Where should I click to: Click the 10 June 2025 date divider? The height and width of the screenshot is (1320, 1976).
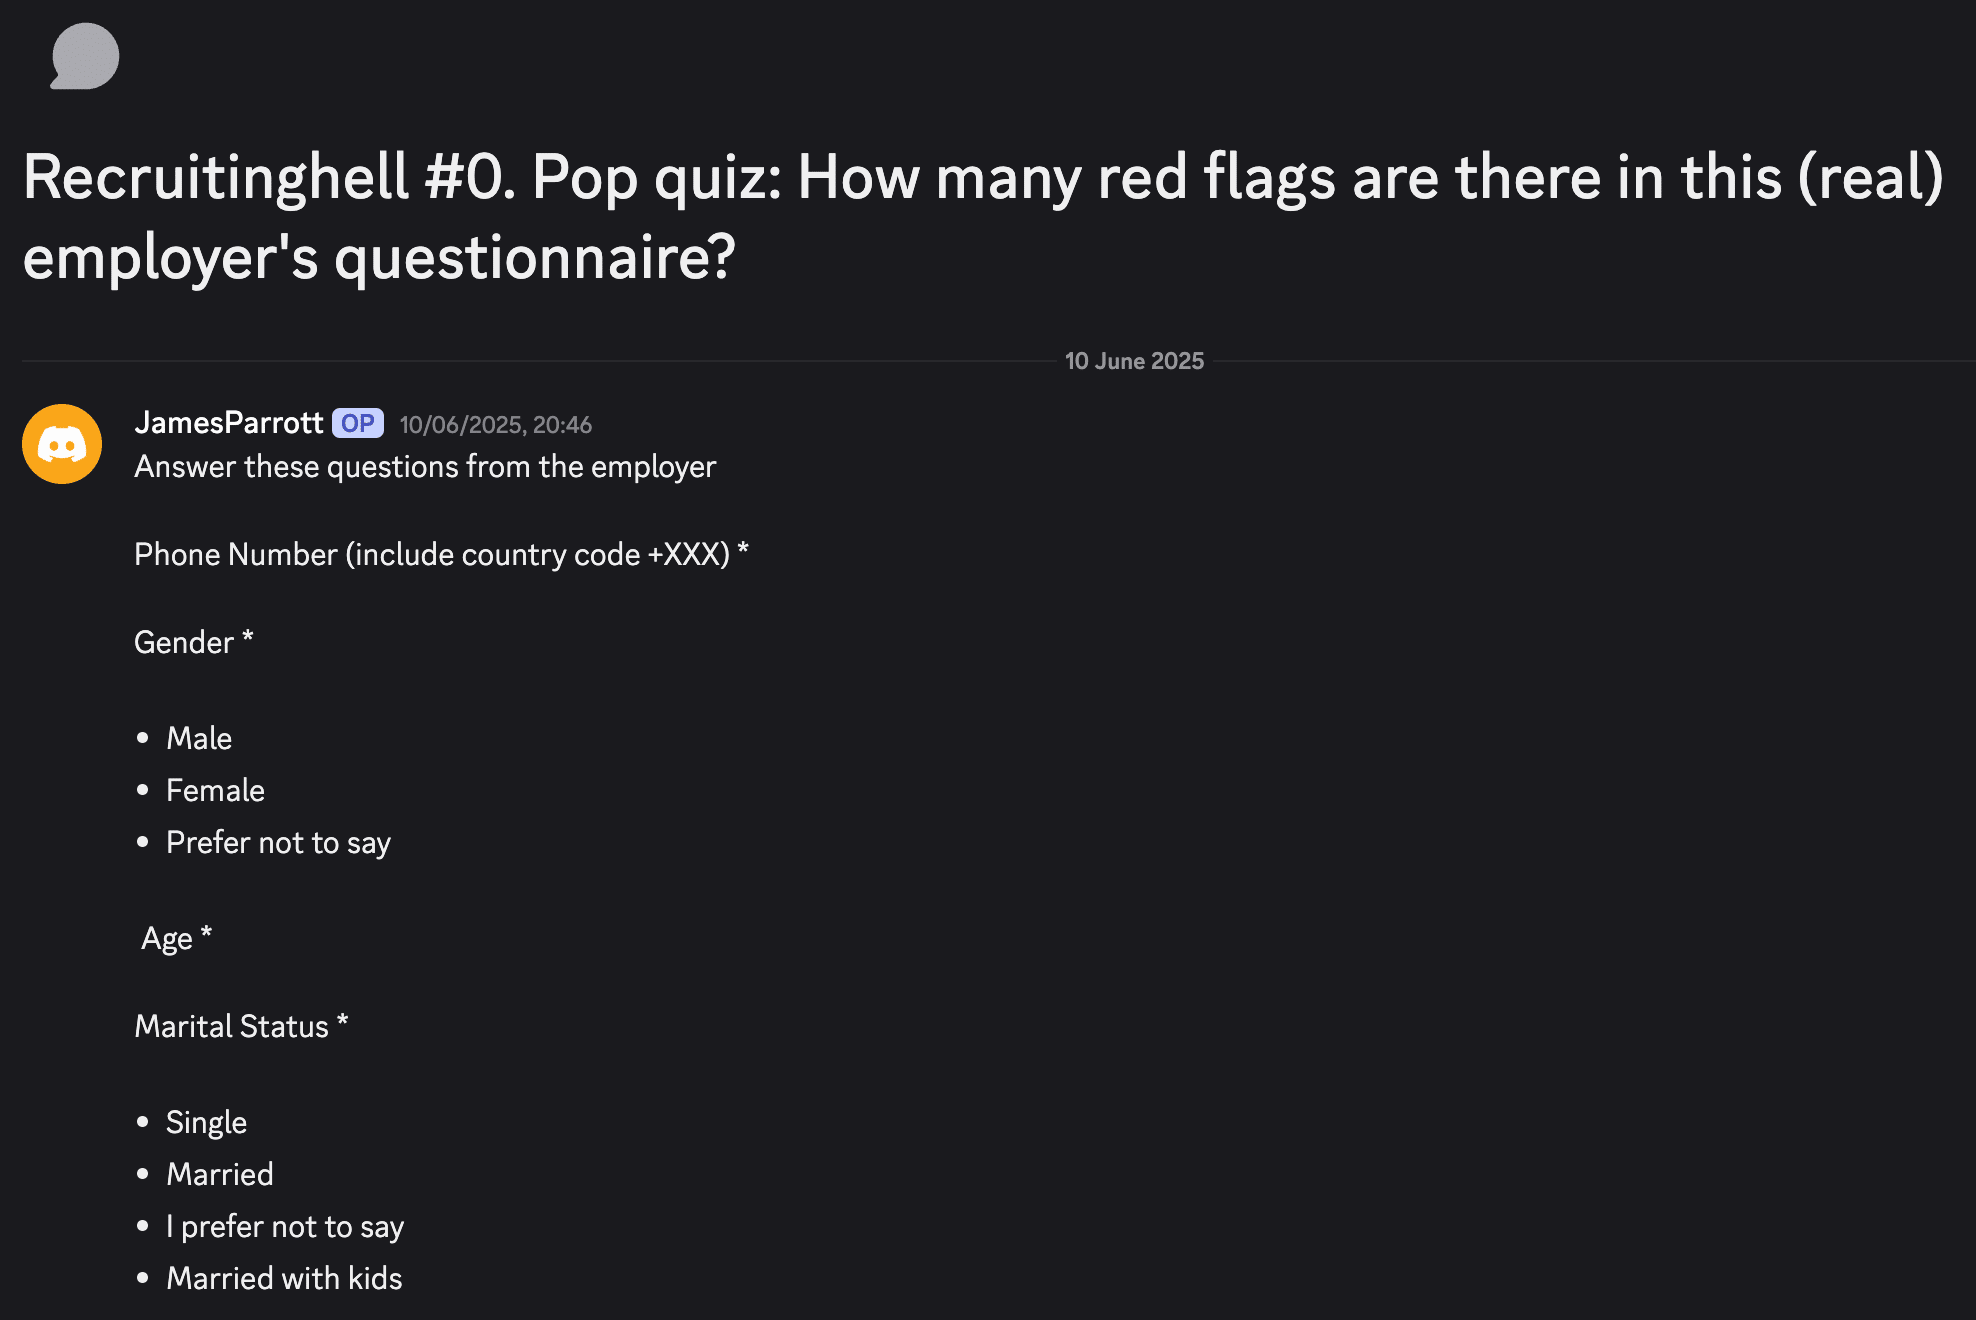pyautogui.click(x=1134, y=361)
